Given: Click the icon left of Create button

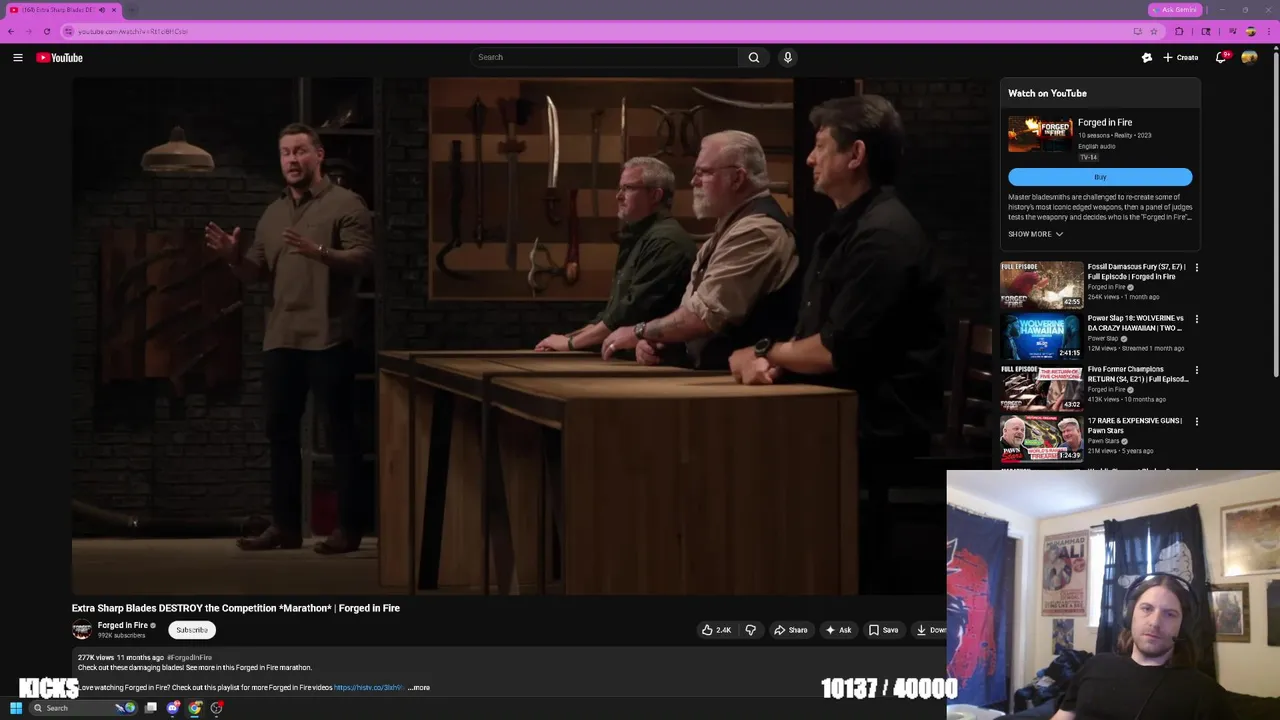Looking at the screenshot, I should (x=1147, y=58).
